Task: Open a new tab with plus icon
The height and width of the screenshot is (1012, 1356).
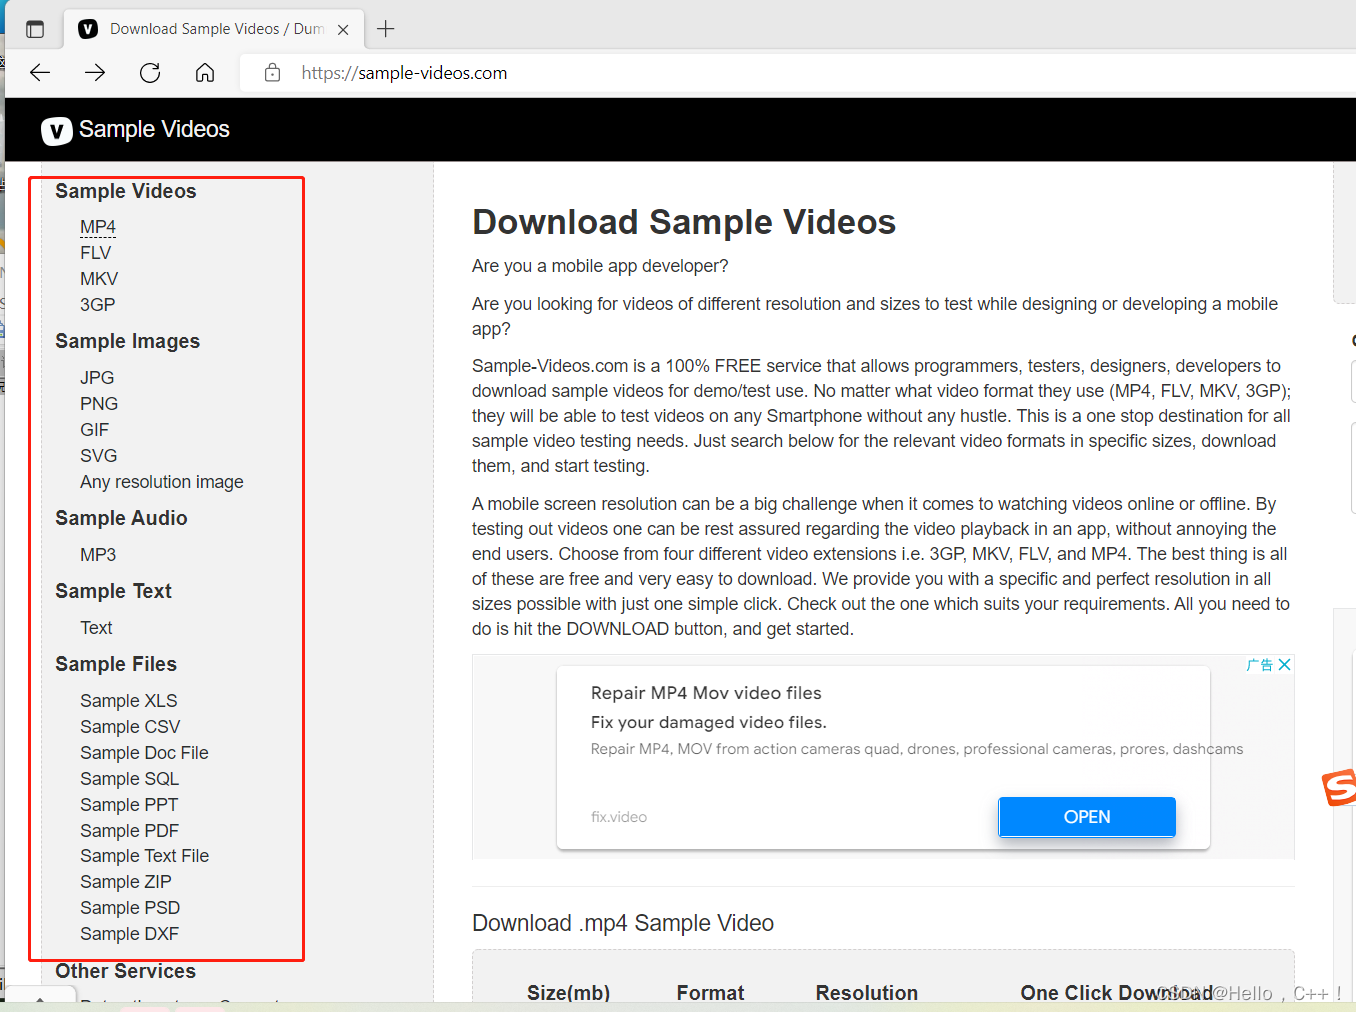Action: click(386, 29)
